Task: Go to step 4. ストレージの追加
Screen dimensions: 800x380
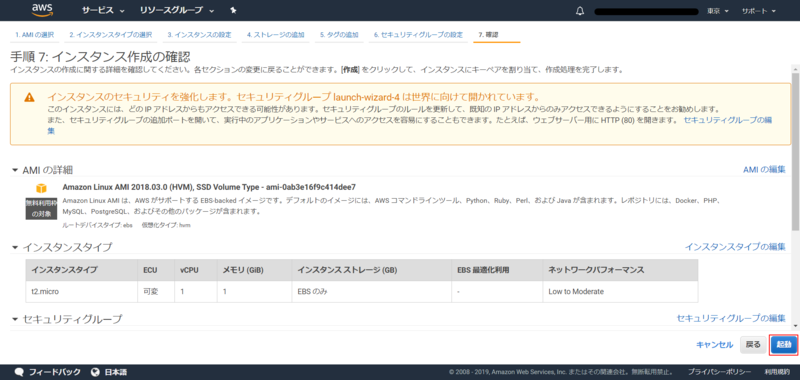Action: coord(276,35)
